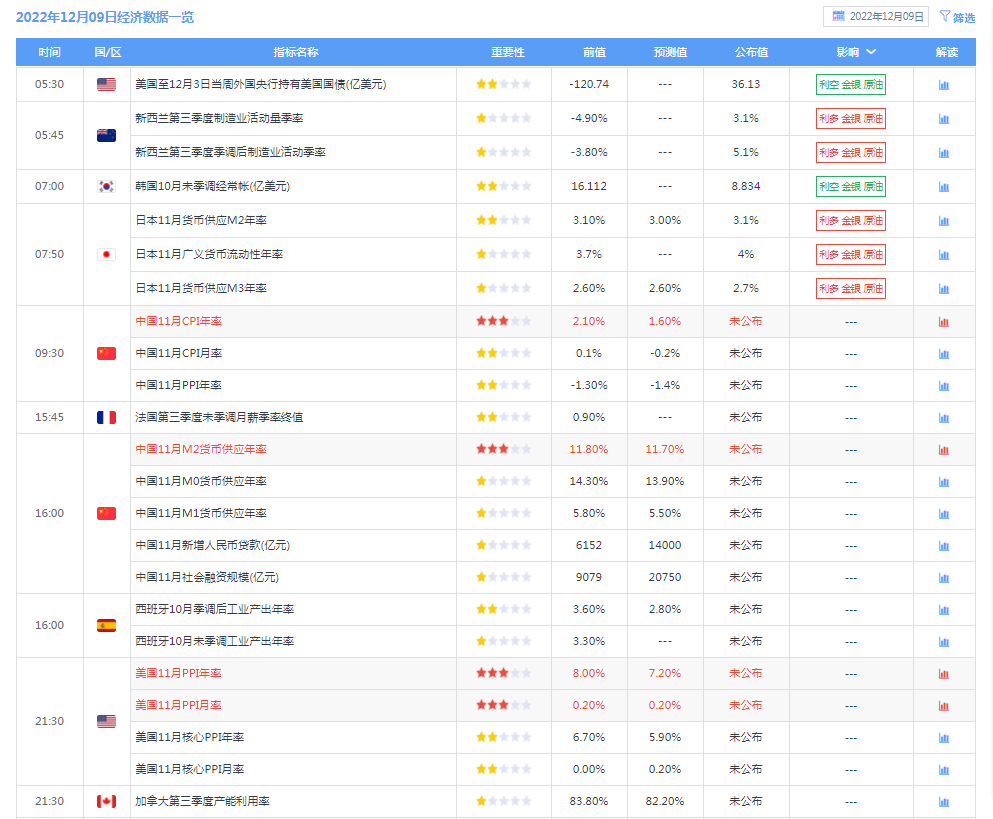Image resolution: width=993 pixels, height=819 pixels.
Task: Open chart icon for 西班牙10月未季调工业产出年率
Action: click(x=944, y=642)
